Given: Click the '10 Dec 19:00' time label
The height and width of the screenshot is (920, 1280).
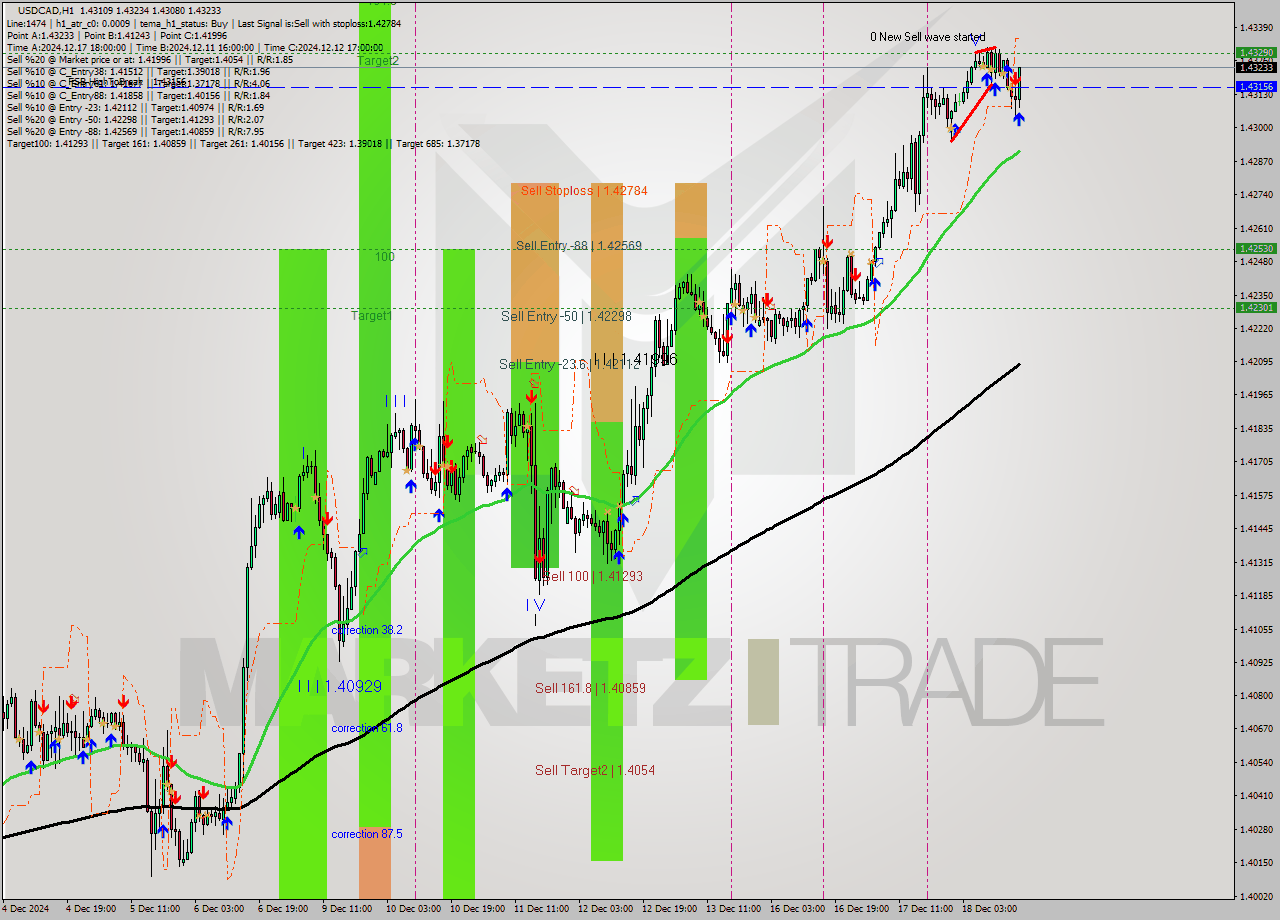Looking at the screenshot, I should pos(477,909).
